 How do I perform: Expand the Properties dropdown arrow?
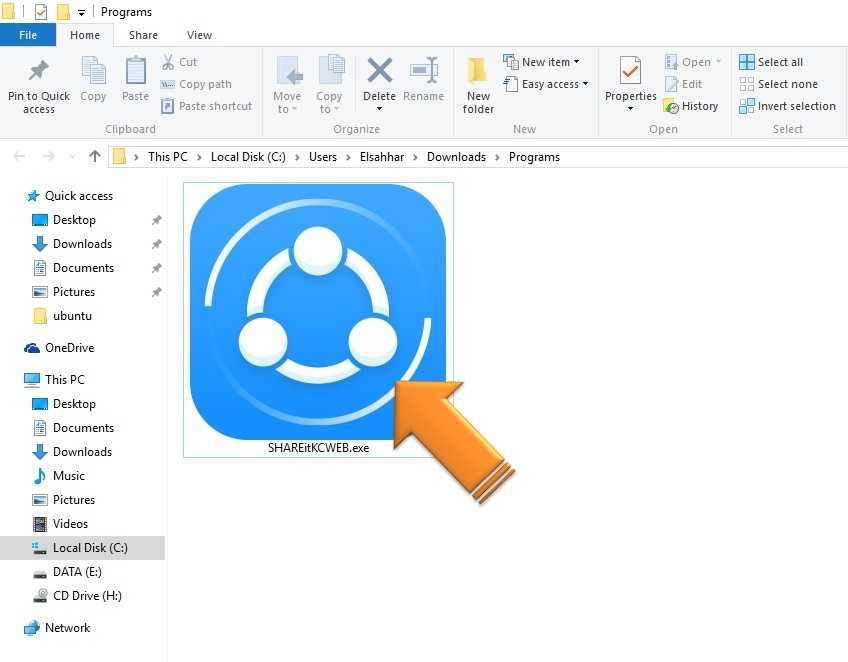[x=631, y=109]
